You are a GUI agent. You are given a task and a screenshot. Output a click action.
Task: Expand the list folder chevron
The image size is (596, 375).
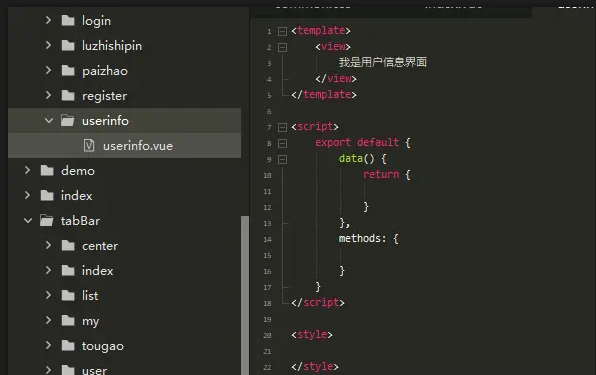coord(48,295)
